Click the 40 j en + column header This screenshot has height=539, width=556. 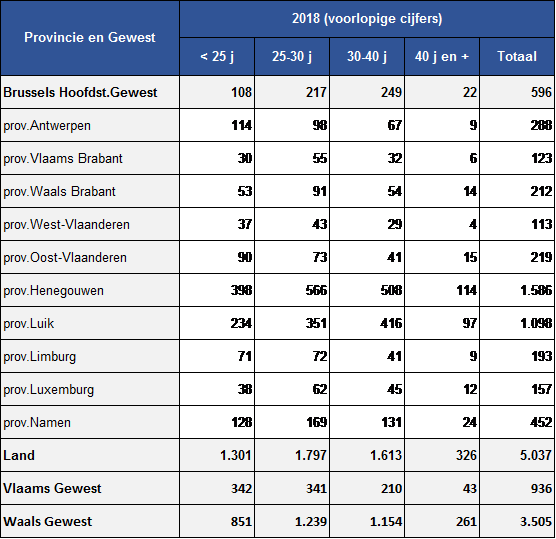pyautogui.click(x=442, y=56)
